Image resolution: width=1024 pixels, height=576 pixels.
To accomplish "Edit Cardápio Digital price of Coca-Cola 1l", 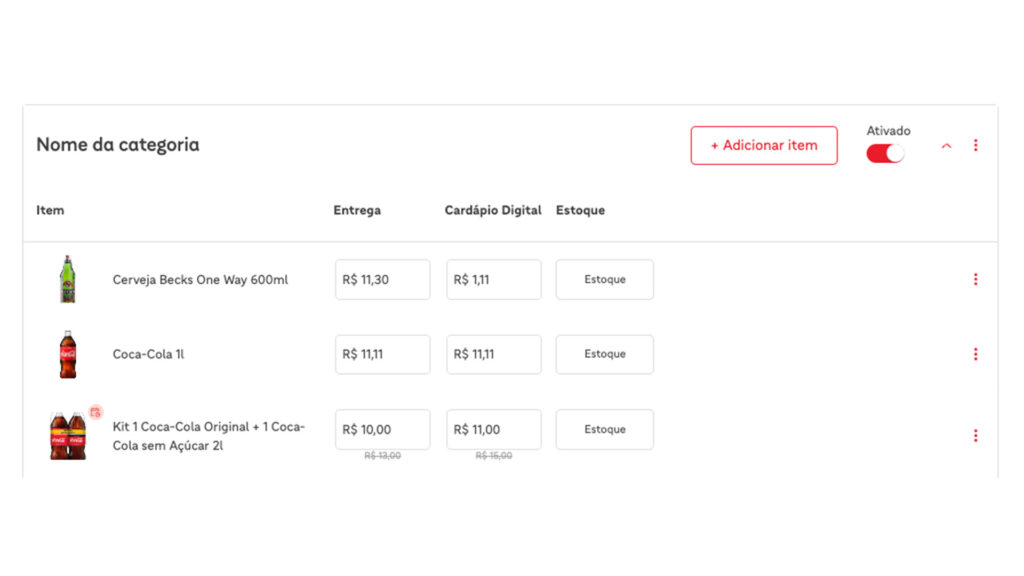I will click(494, 354).
